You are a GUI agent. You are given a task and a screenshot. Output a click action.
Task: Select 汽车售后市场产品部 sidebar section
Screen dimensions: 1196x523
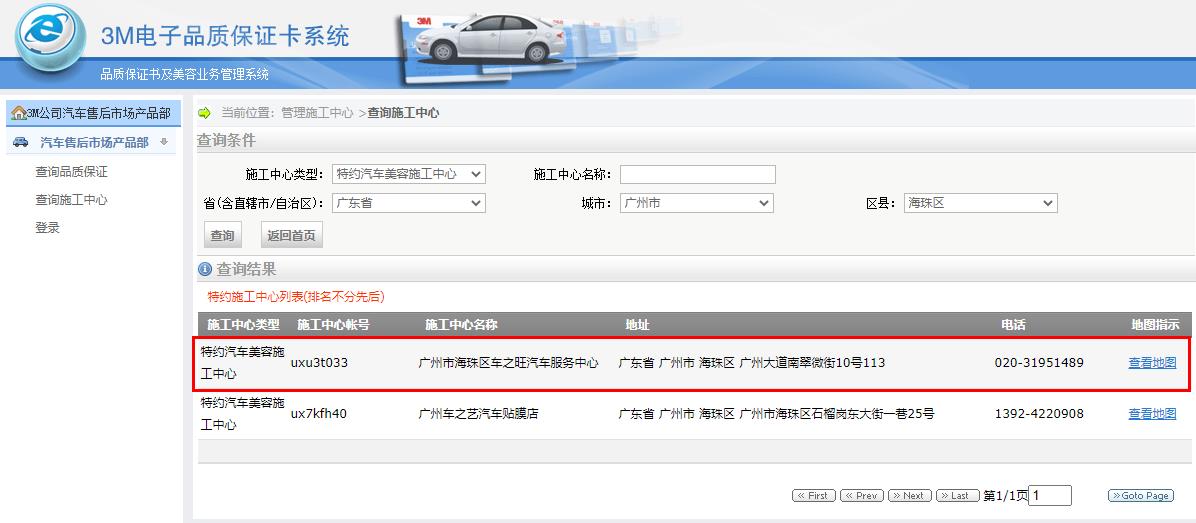pos(94,143)
